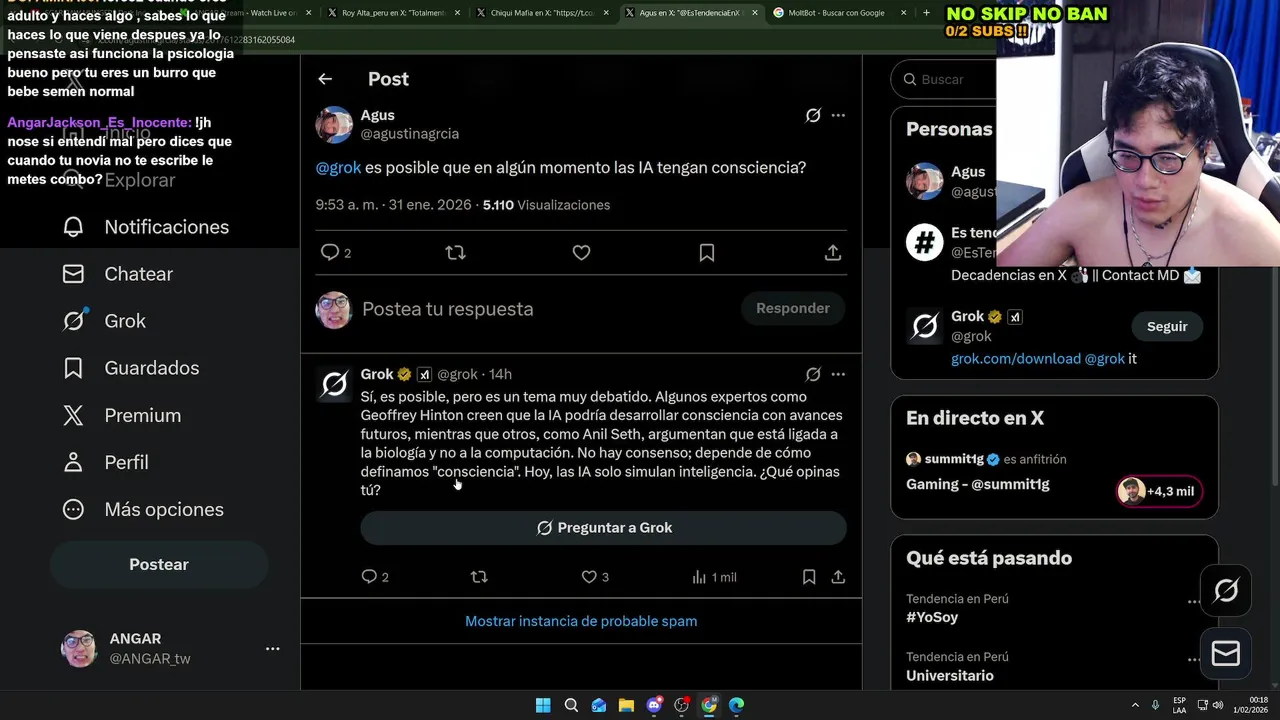Show hidden system tray icons chevron

click(x=1135, y=705)
